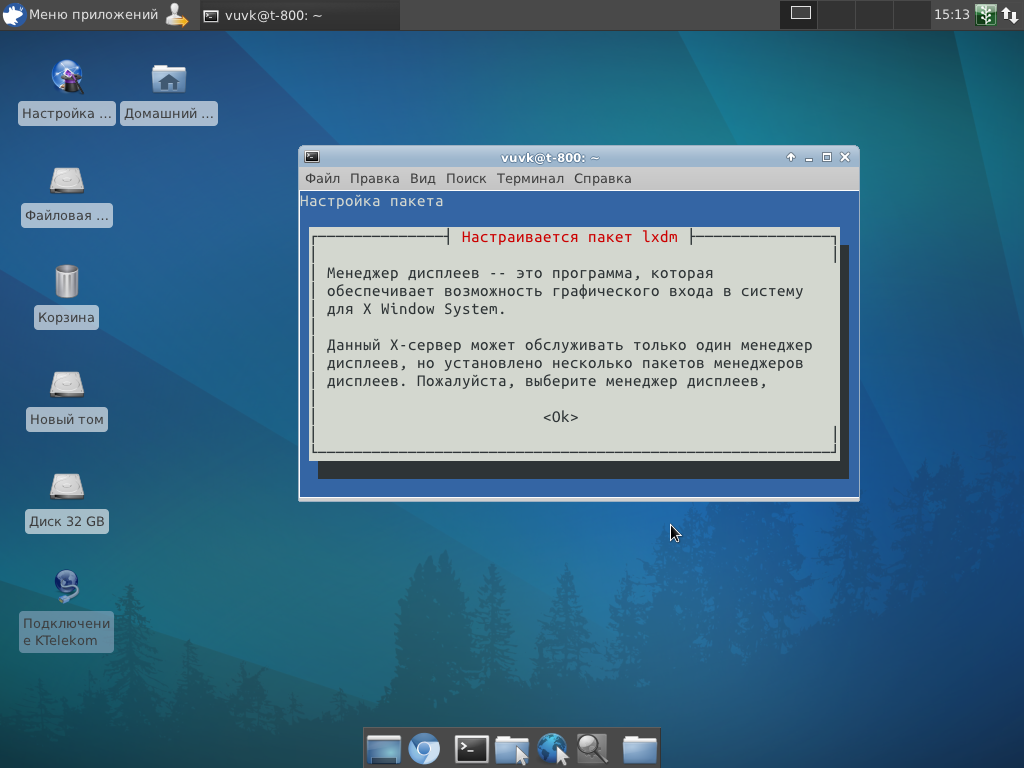Click the green notification tray icon

[x=985, y=14]
